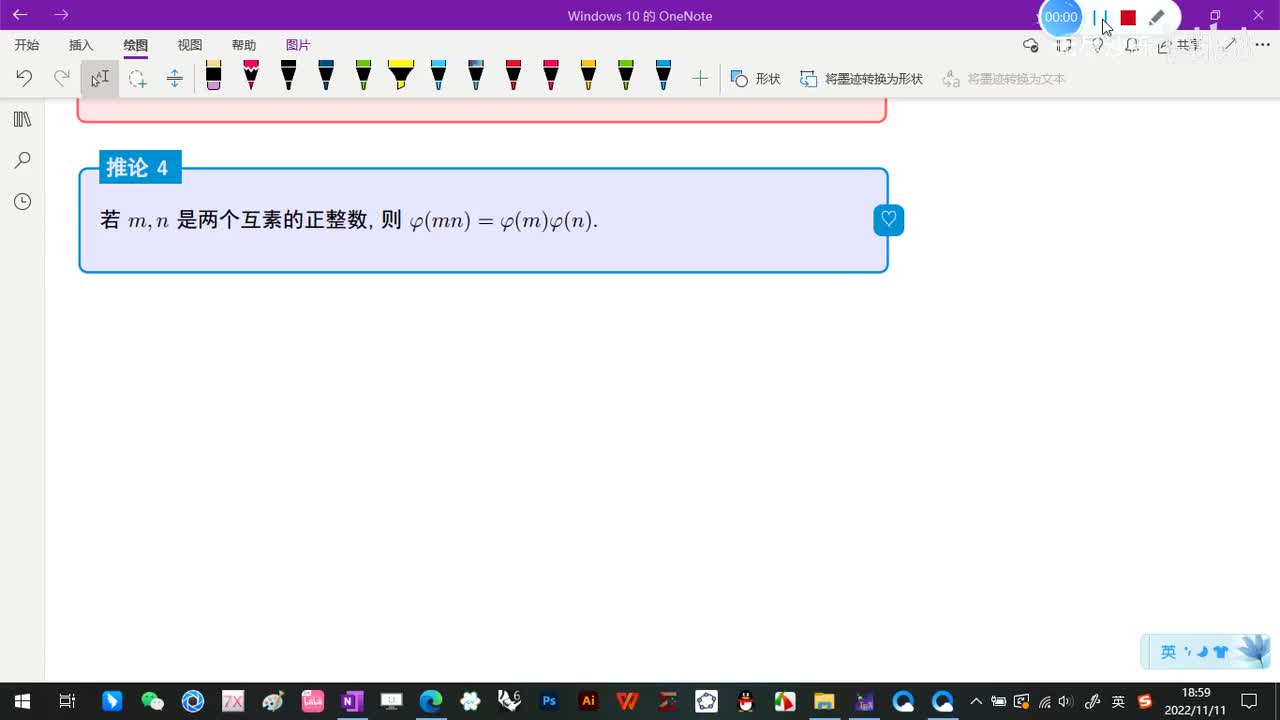Switch to the 图片 ribbon tab
1280x720 pixels.
click(x=298, y=45)
